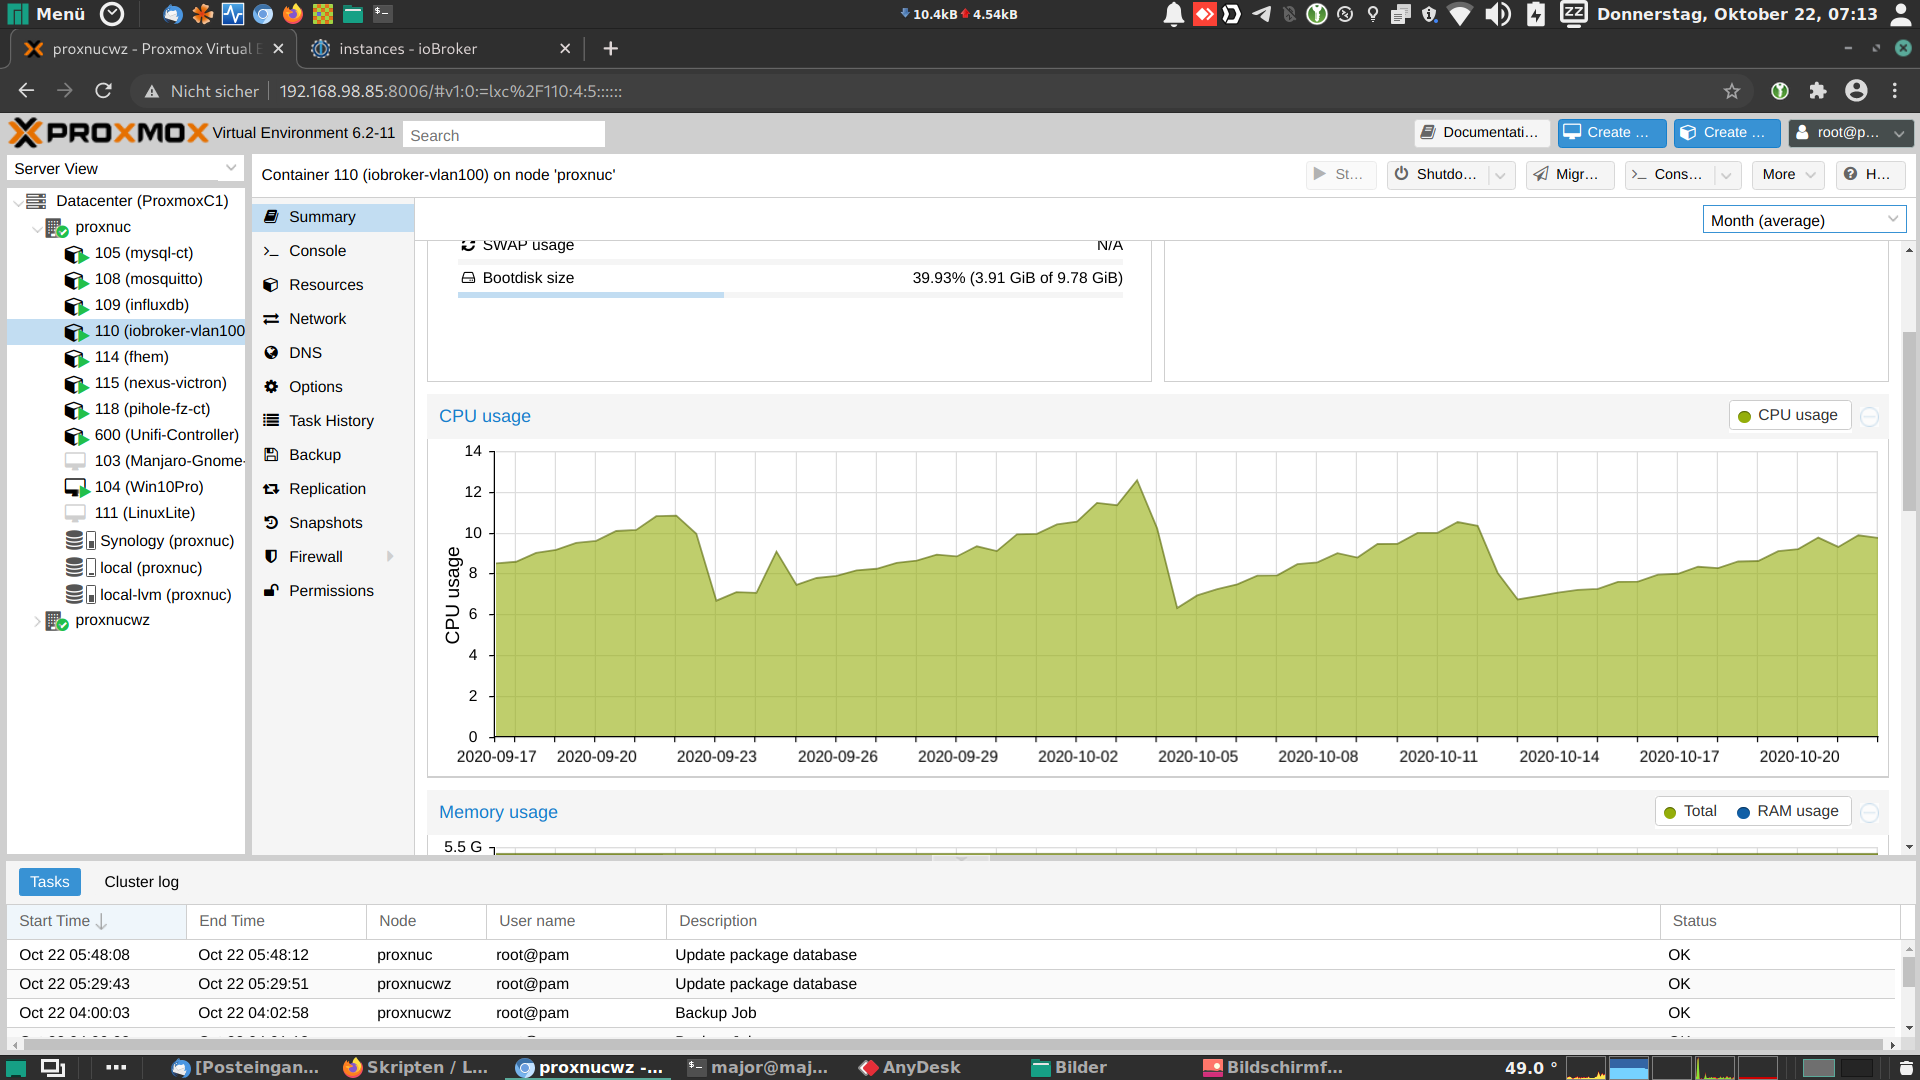
Task: Toggle the Total memory legend series
Action: (x=1690, y=812)
